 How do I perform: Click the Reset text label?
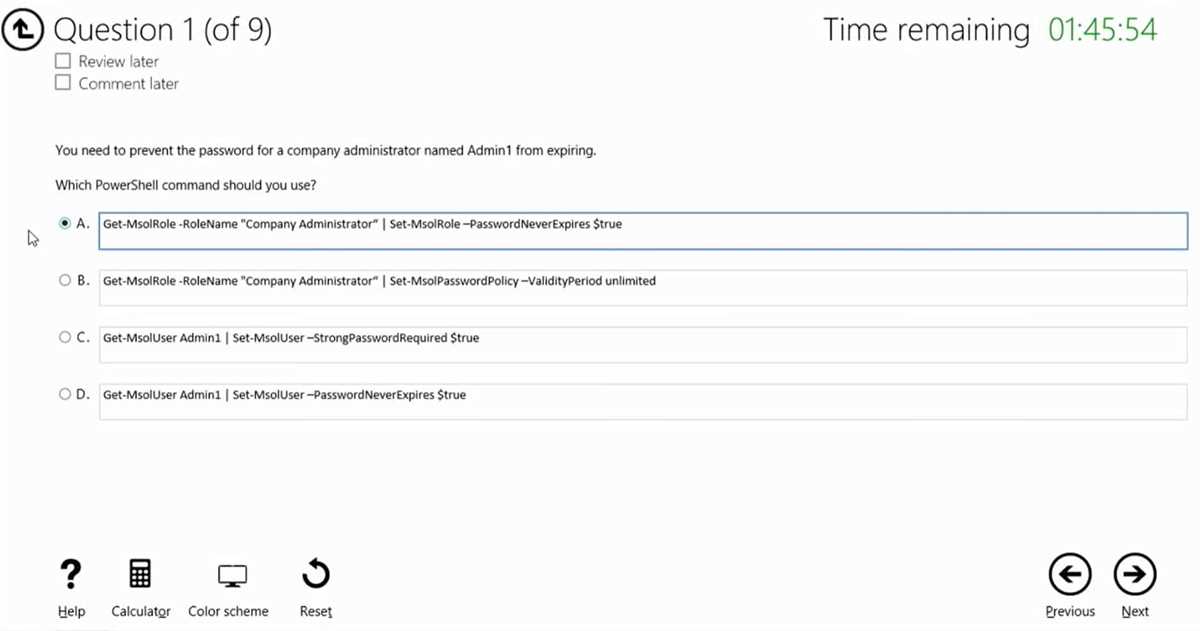[x=316, y=611]
